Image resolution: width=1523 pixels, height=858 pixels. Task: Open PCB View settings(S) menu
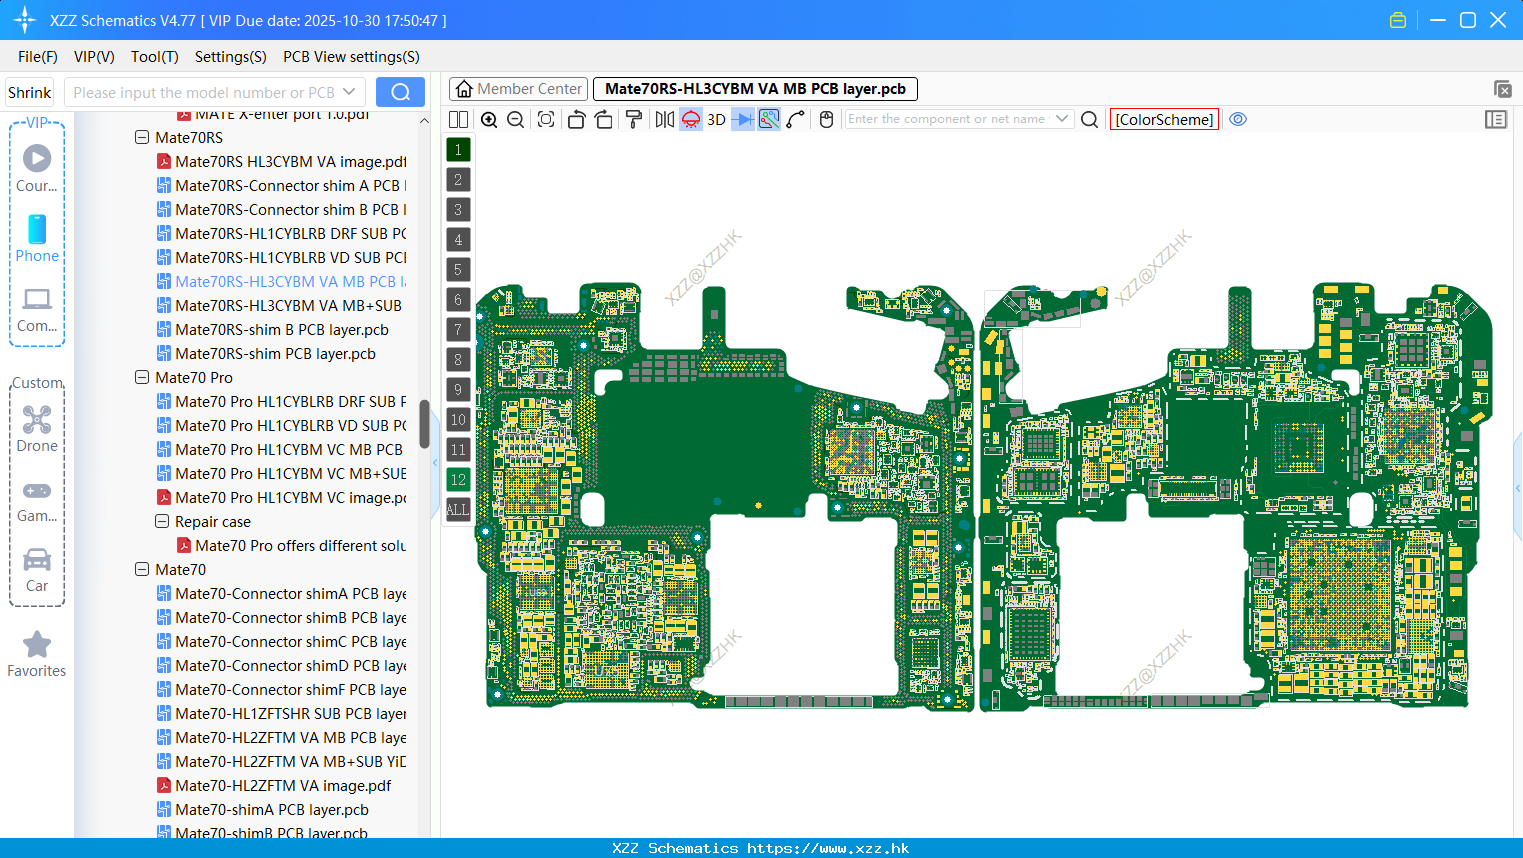pos(351,57)
